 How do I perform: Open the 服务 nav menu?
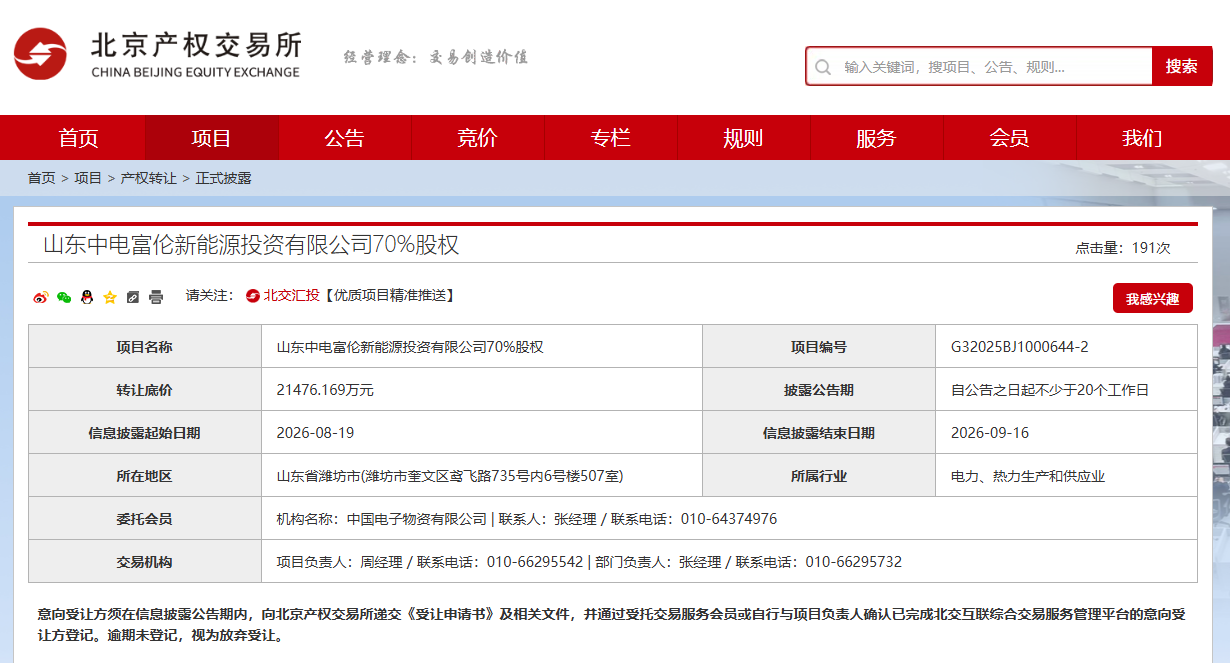tap(876, 138)
